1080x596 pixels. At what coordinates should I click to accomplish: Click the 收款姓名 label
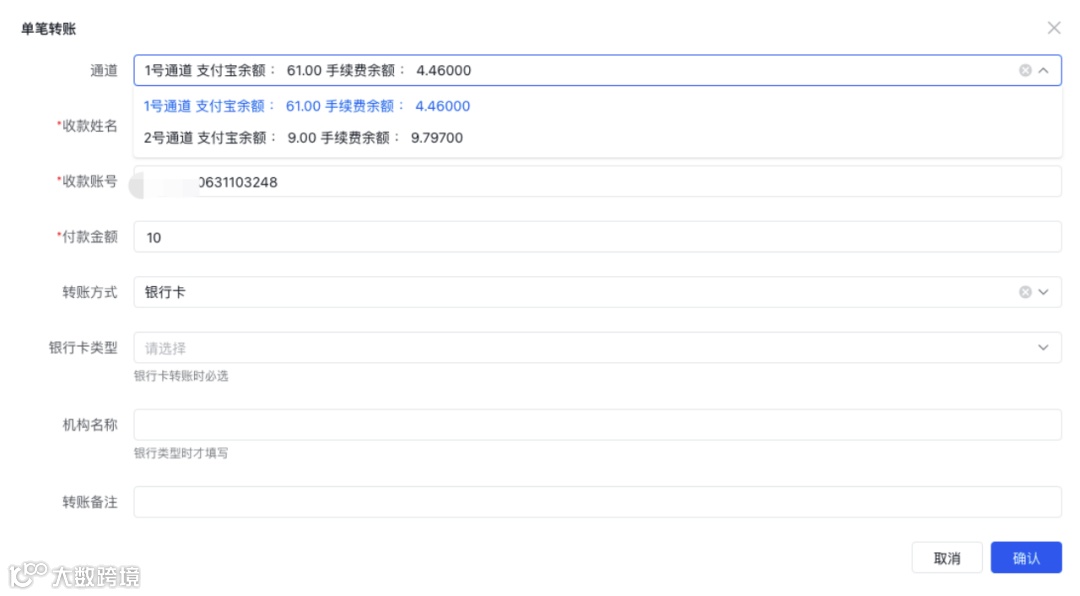click(x=87, y=126)
